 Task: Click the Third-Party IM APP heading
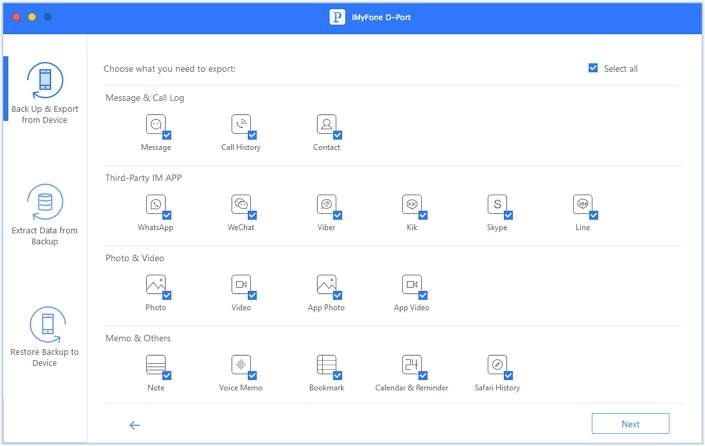tap(143, 178)
